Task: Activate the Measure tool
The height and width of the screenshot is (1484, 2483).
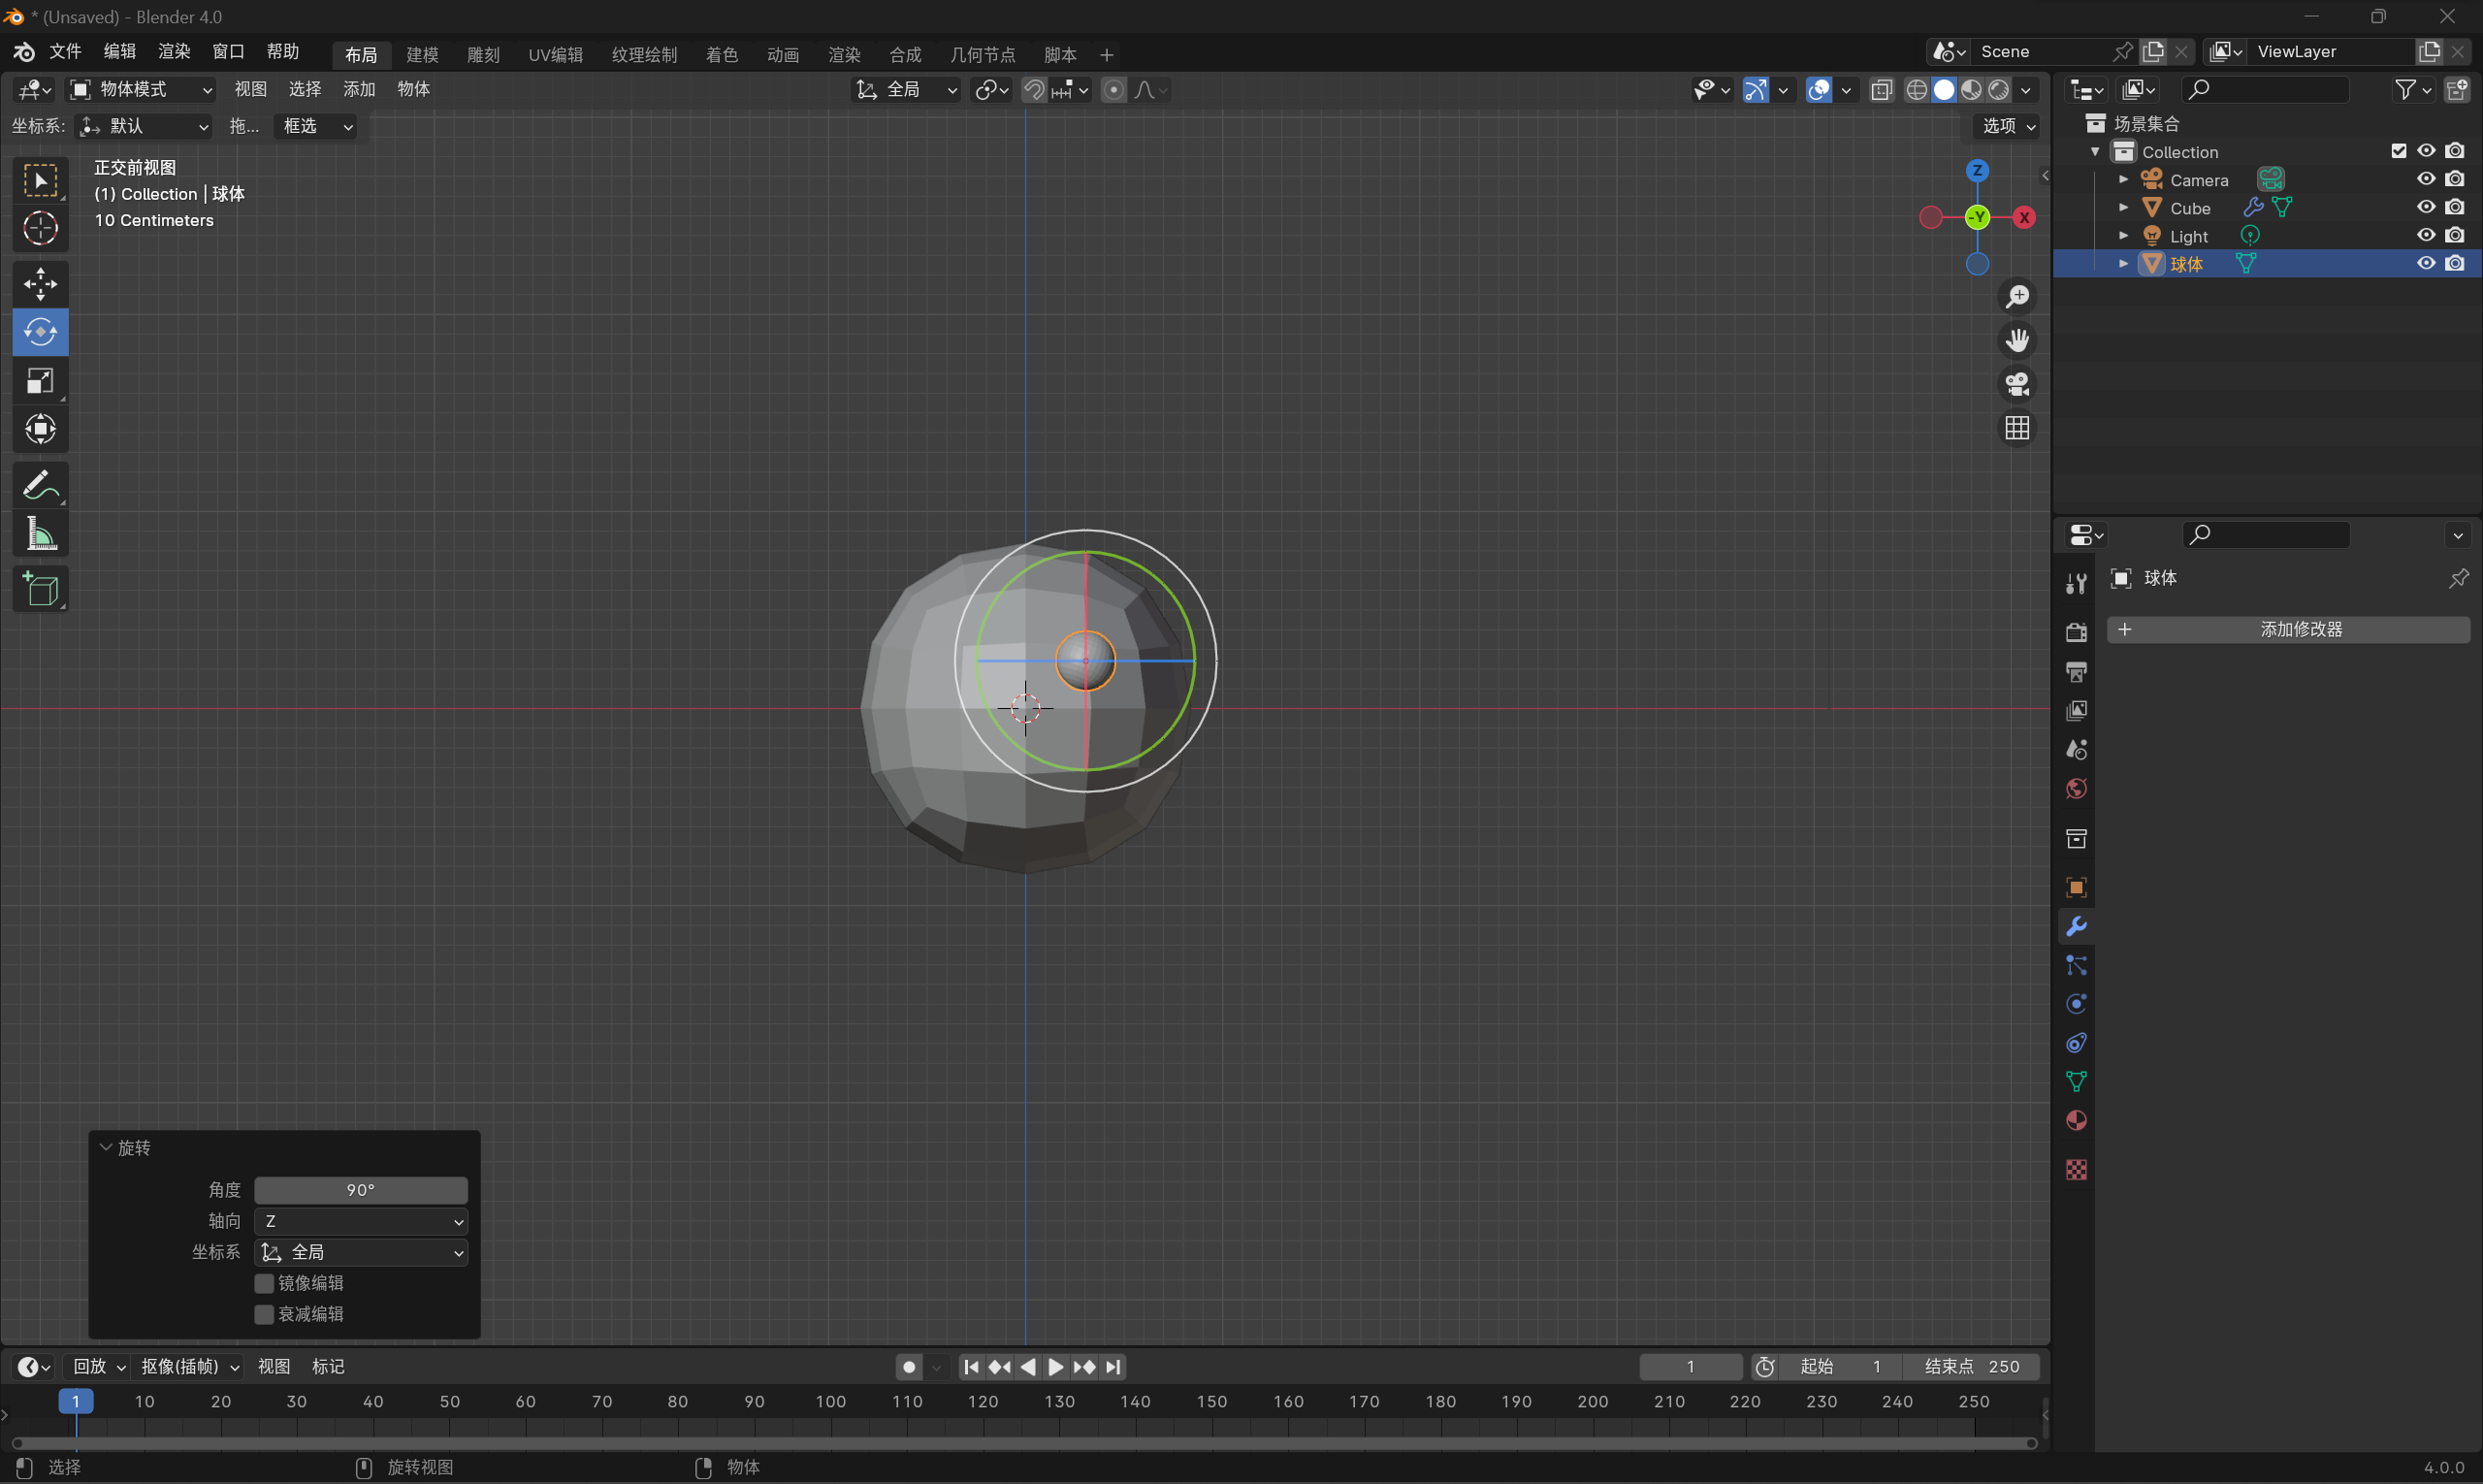Action: coord(40,534)
